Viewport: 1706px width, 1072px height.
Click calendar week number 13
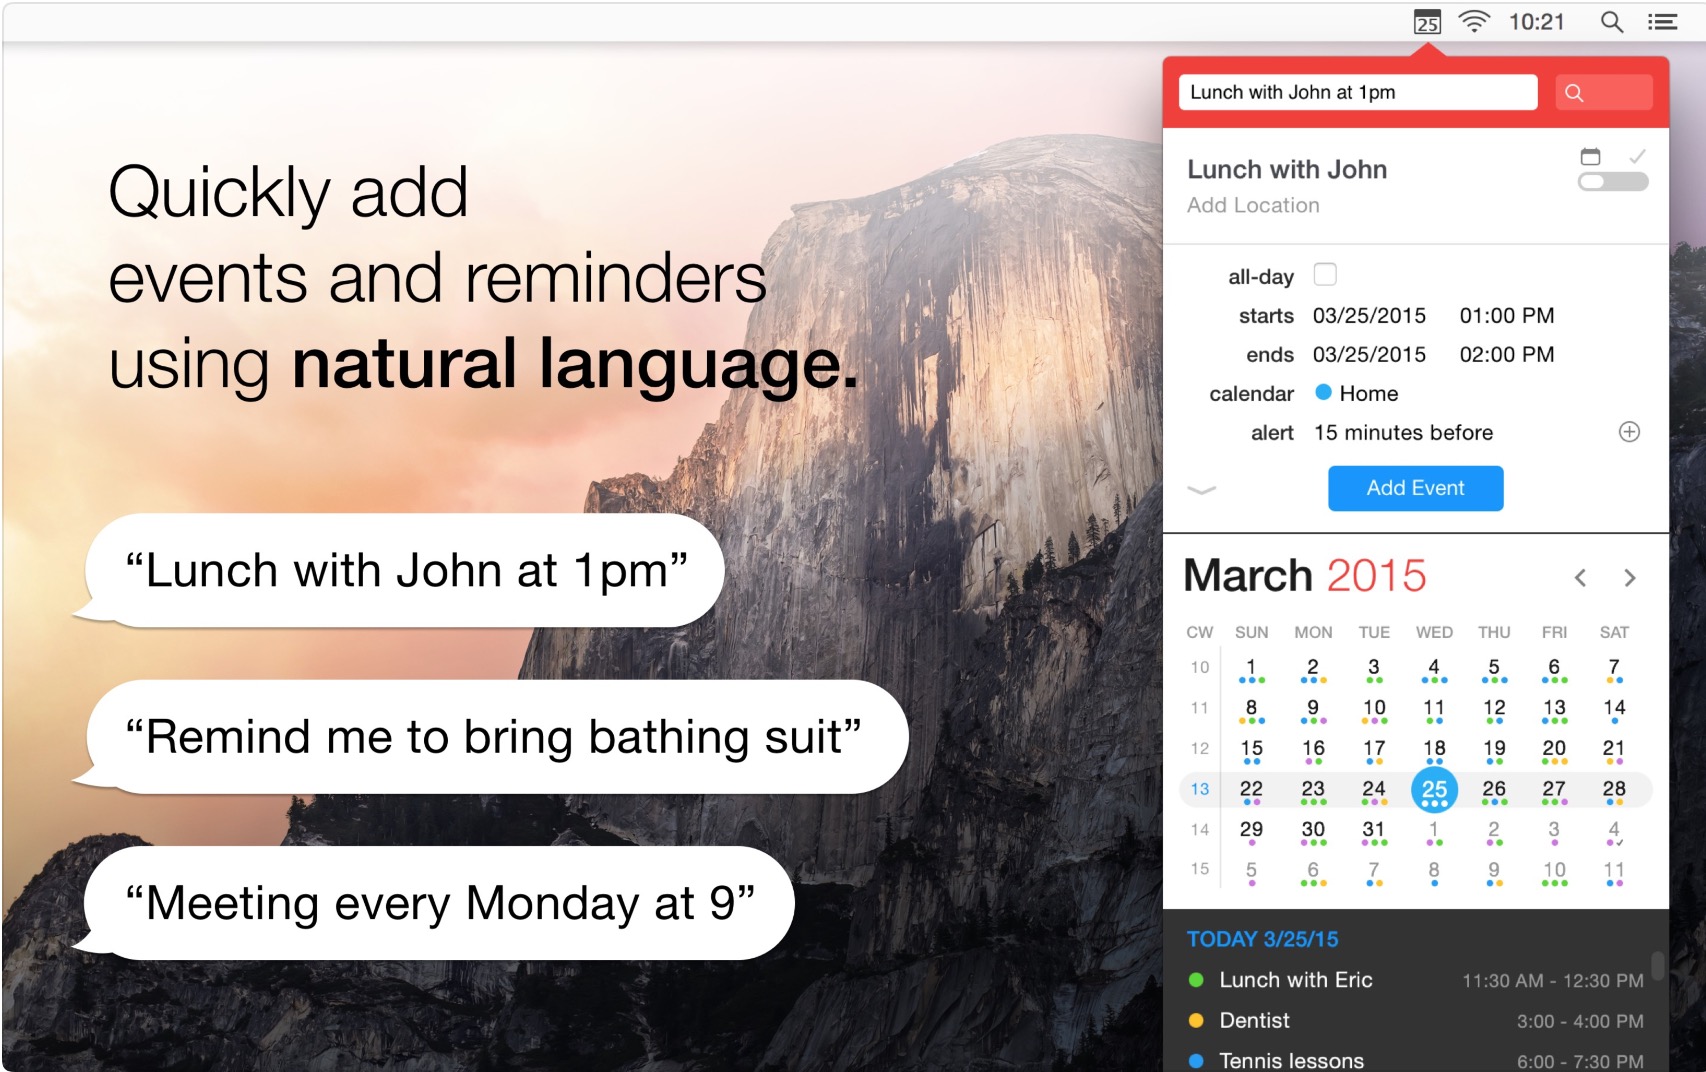point(1200,789)
